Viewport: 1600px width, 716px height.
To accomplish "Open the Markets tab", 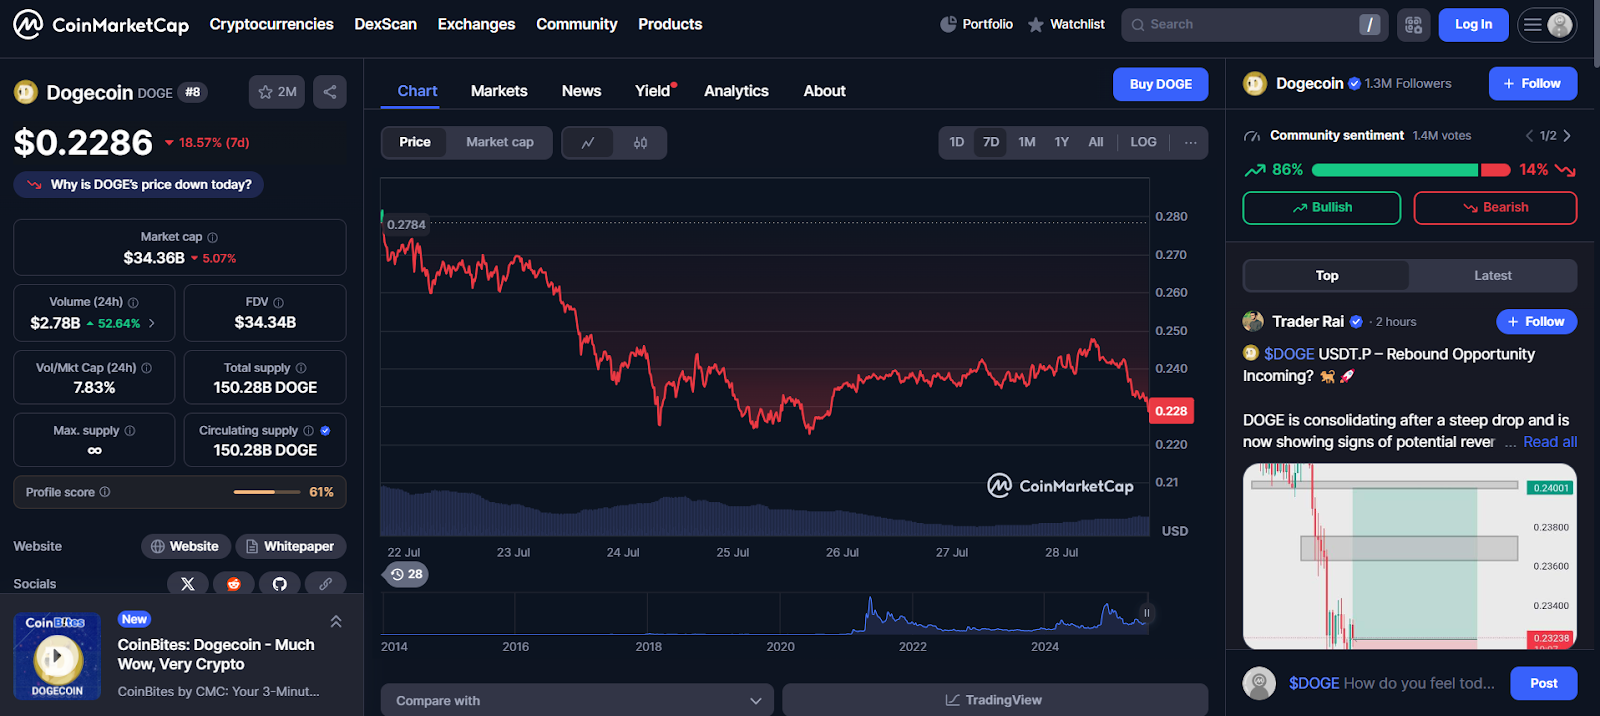I will coord(499,91).
